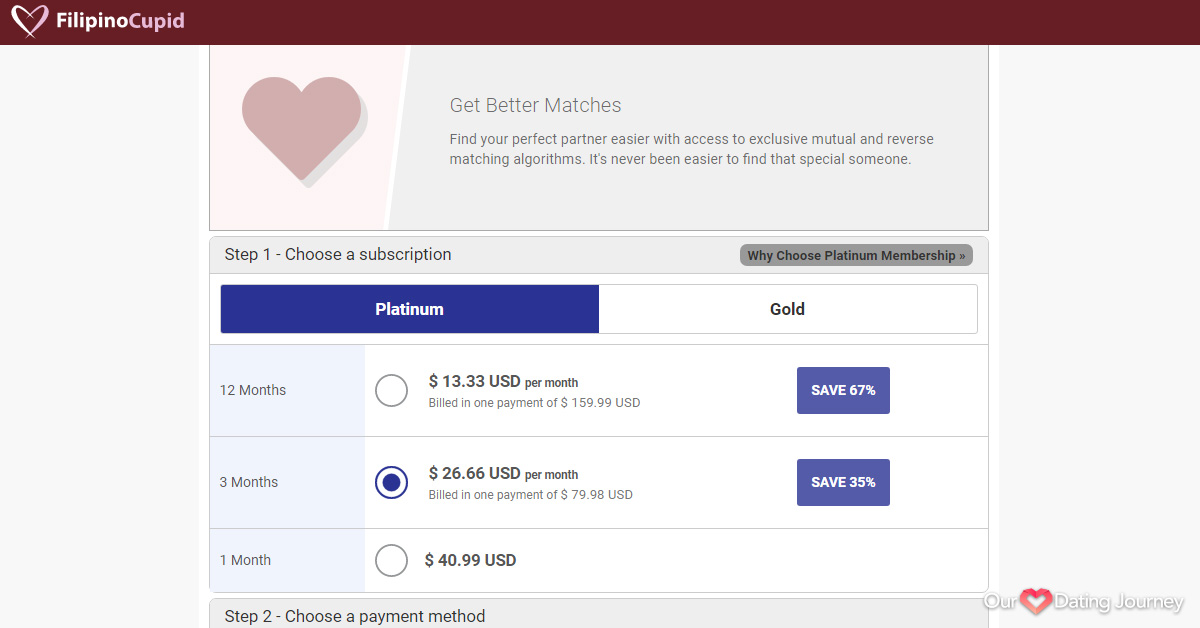1200x628 pixels.
Task: Click the $ 40.99 USD price
Action: click(470, 560)
